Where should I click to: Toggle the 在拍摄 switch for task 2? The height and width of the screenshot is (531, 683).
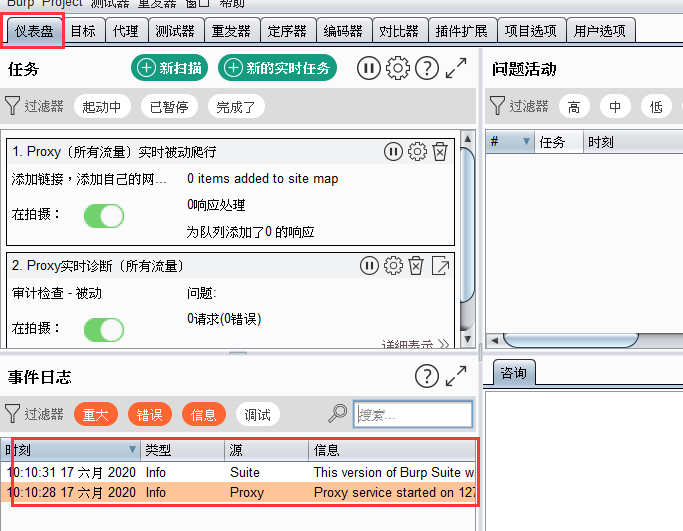point(104,330)
